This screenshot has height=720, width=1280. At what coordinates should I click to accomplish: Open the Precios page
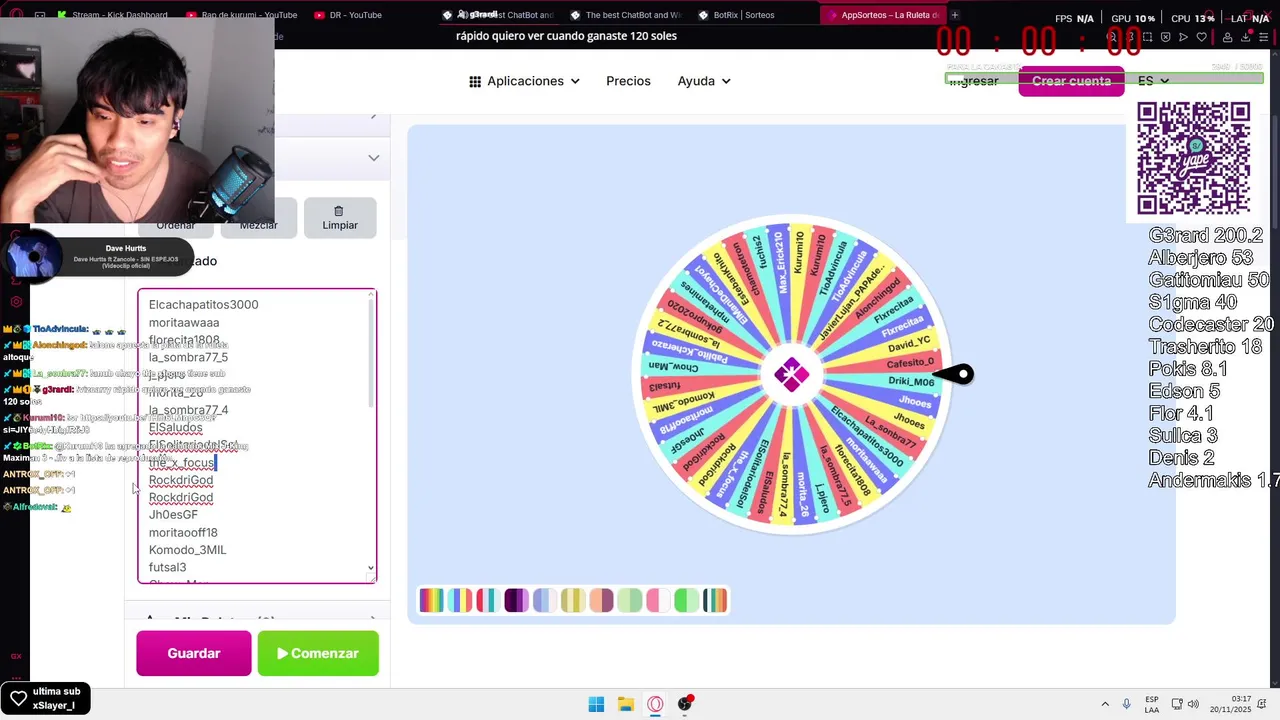(x=628, y=81)
